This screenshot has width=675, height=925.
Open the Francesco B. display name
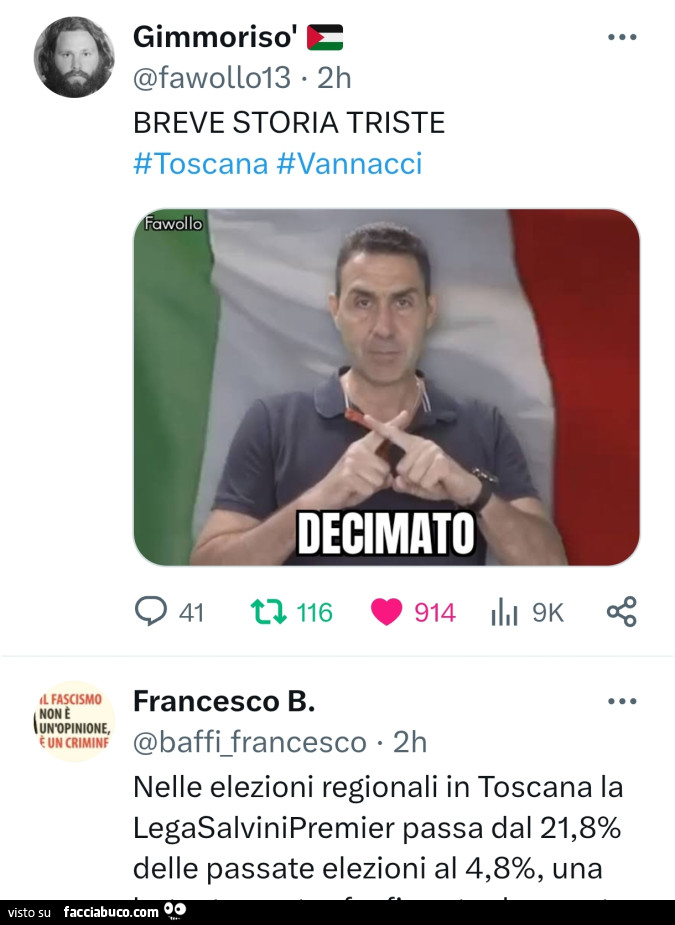[x=224, y=701]
